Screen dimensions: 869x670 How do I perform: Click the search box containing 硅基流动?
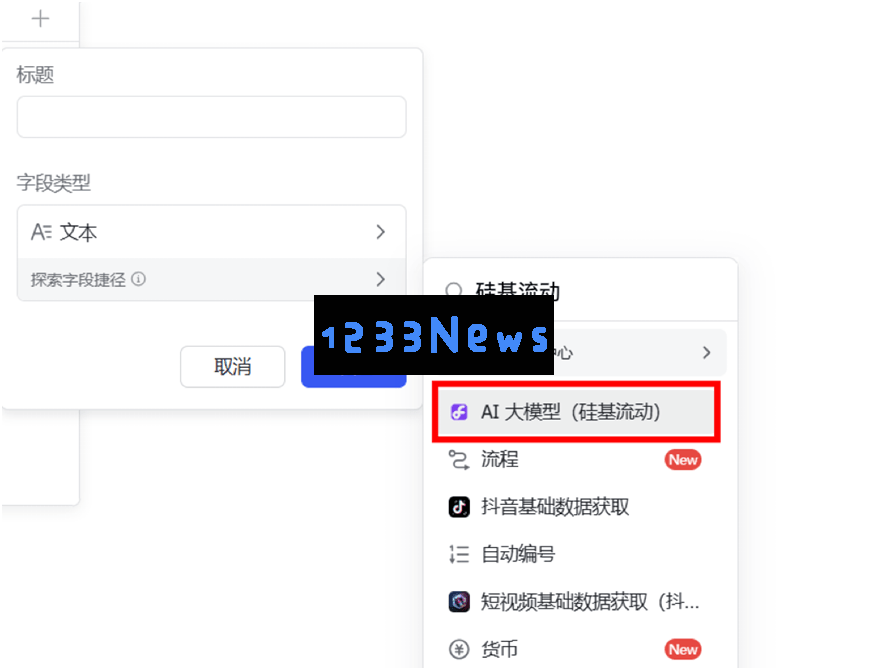581,290
